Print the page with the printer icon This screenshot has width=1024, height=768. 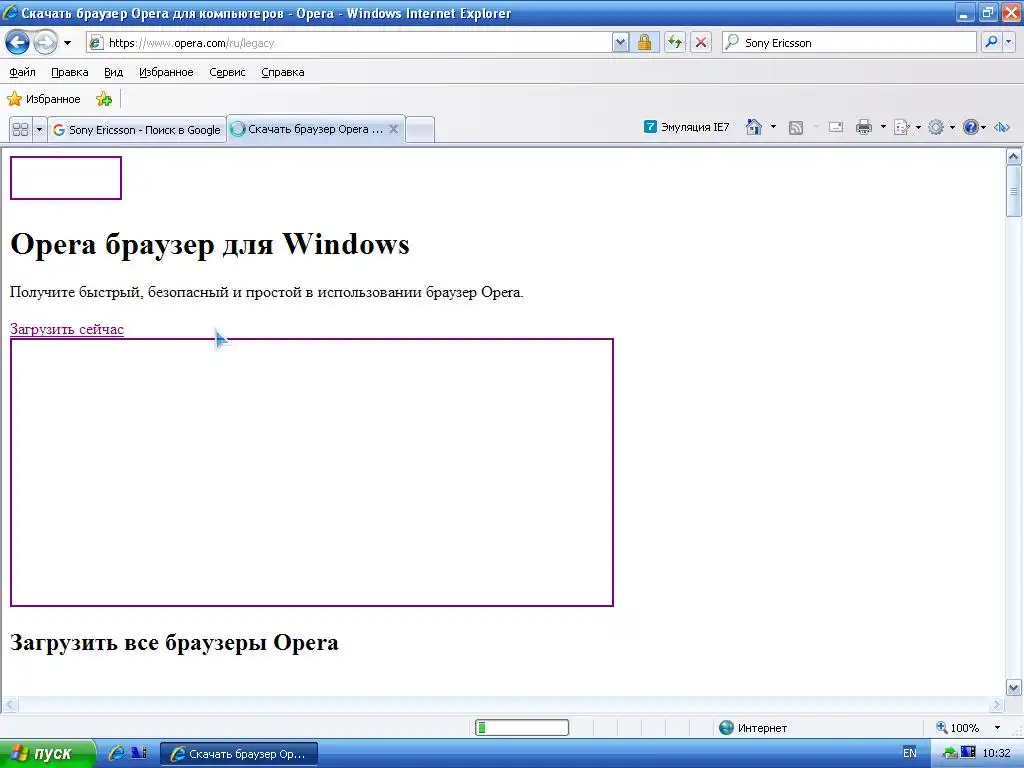pos(864,127)
